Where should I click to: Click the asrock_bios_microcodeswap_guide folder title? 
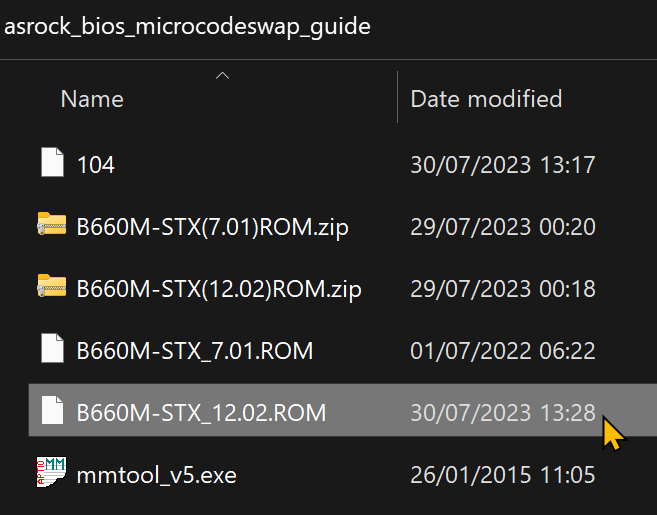pyautogui.click(x=187, y=26)
